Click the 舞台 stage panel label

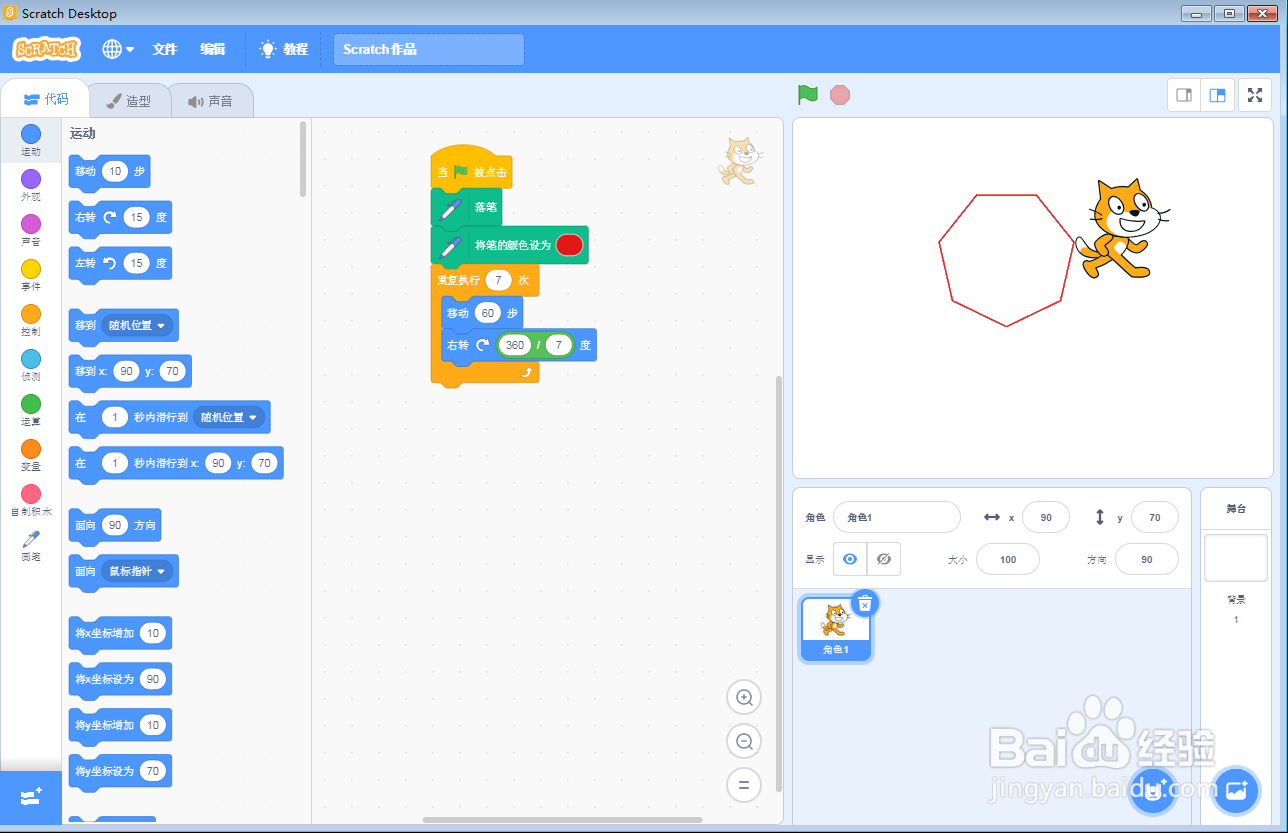point(1236,509)
